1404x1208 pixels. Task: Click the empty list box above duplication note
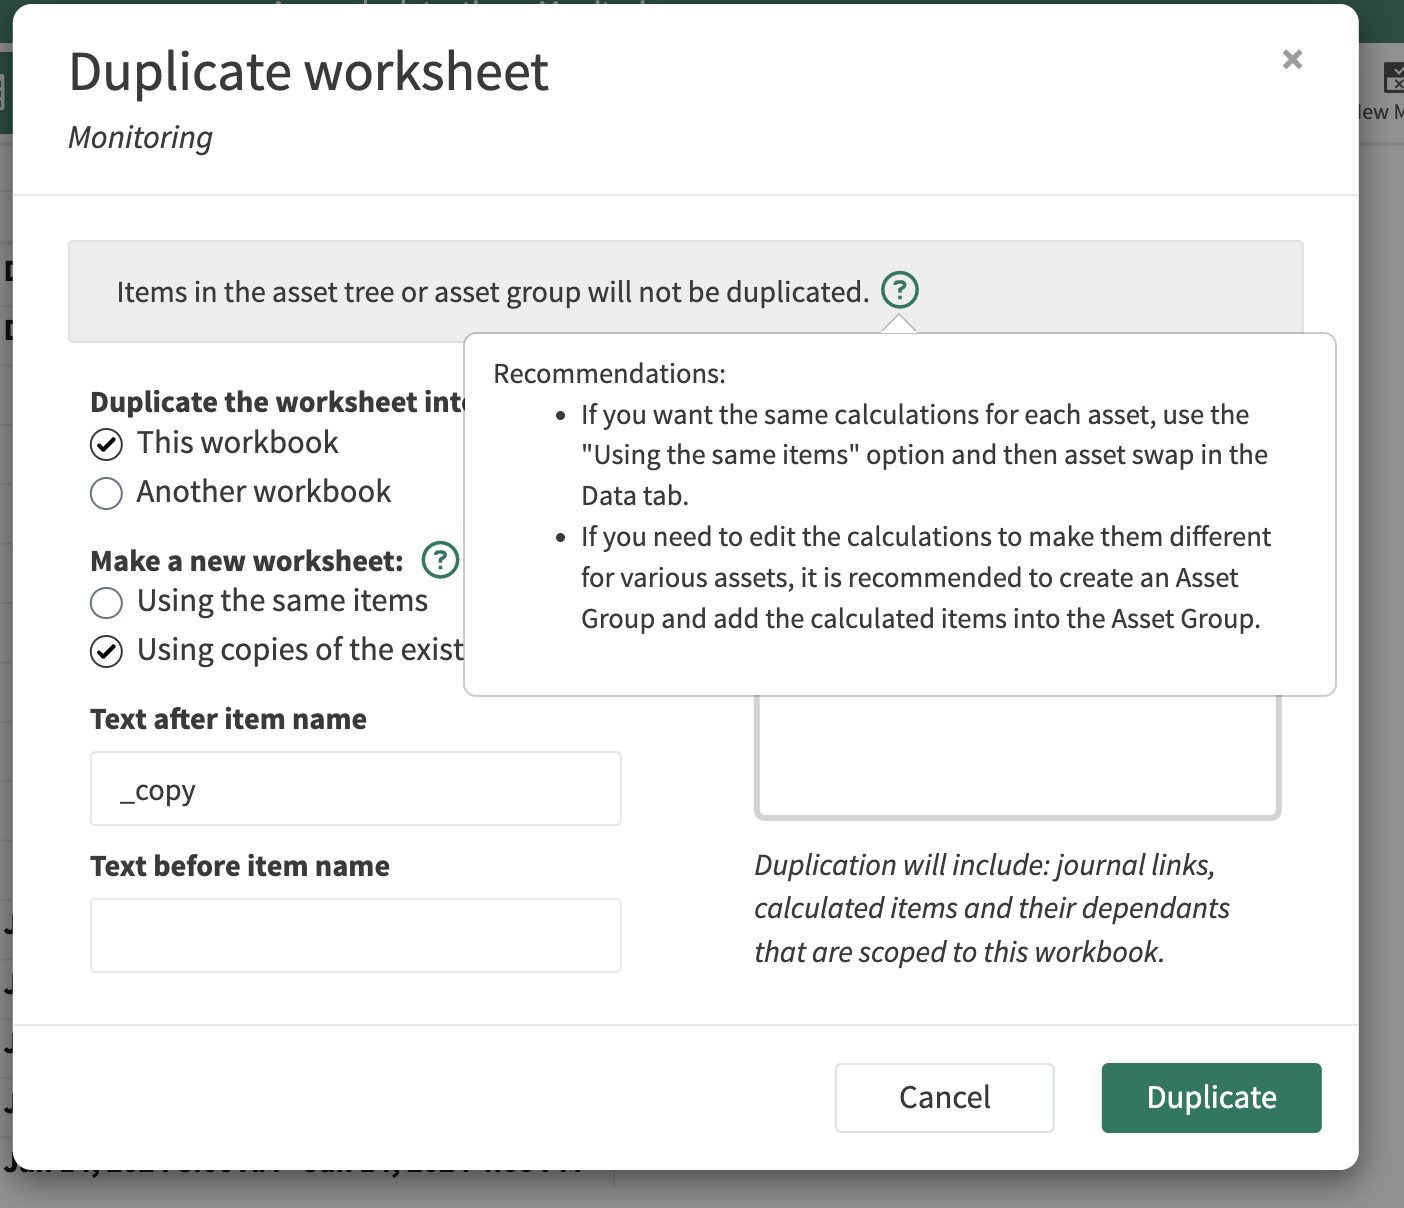click(x=1017, y=757)
